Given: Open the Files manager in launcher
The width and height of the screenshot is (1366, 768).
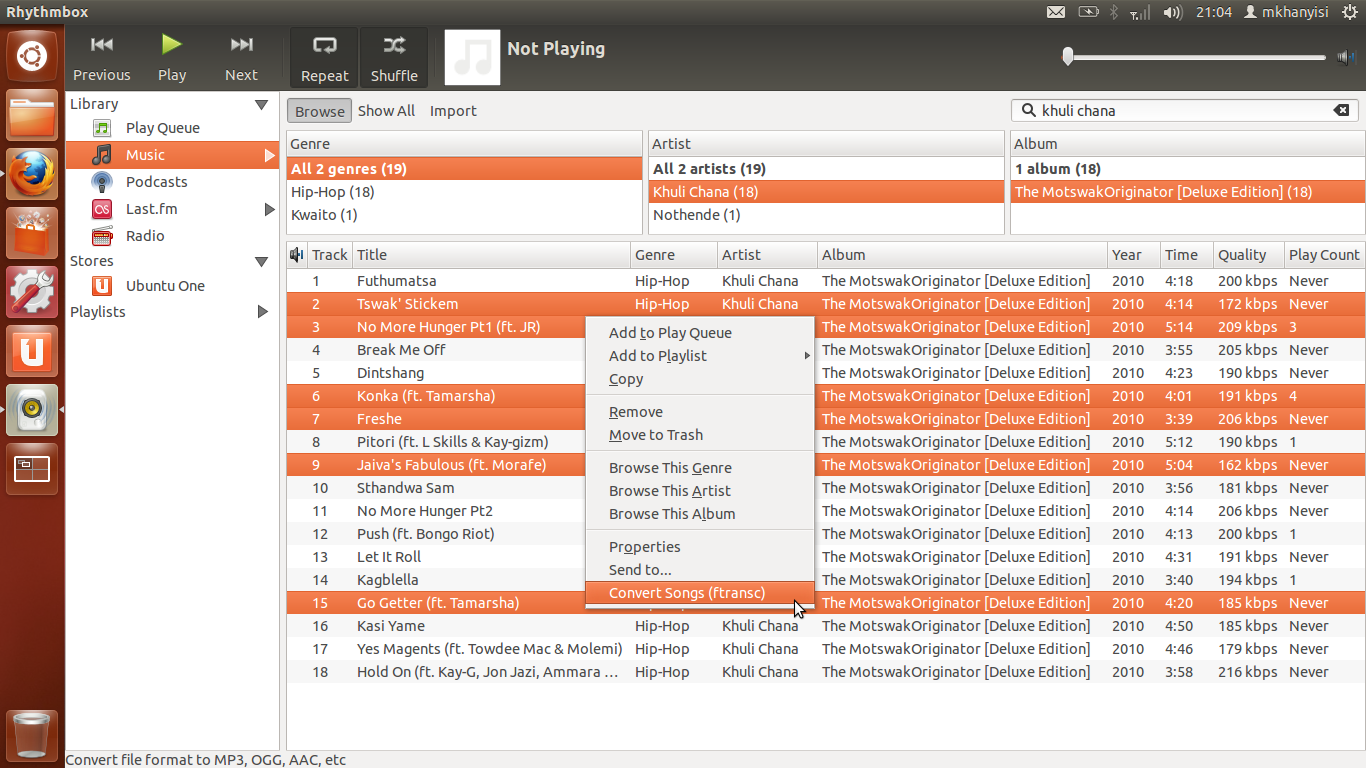Looking at the screenshot, I should coord(32,115).
